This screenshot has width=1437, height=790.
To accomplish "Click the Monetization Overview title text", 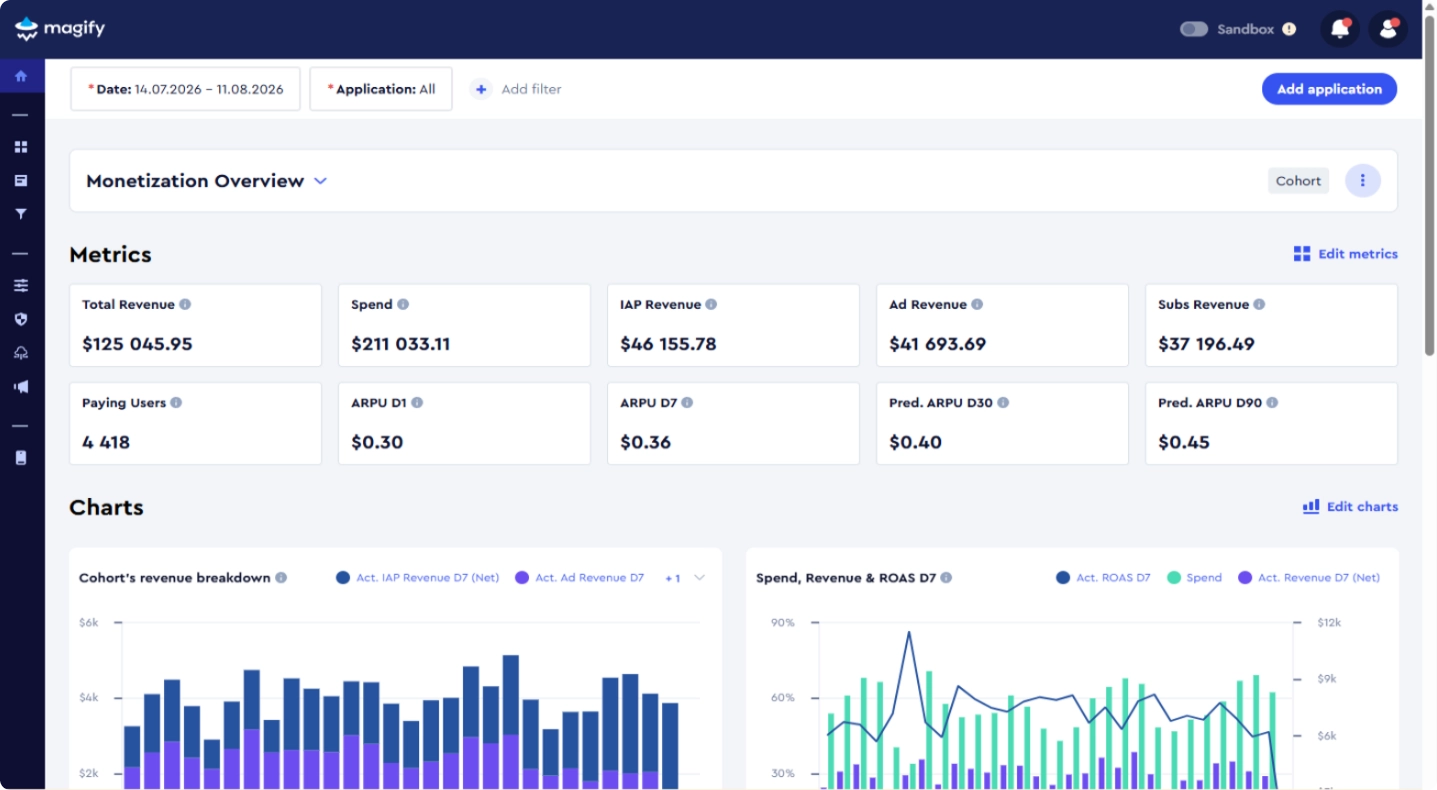I will point(195,181).
